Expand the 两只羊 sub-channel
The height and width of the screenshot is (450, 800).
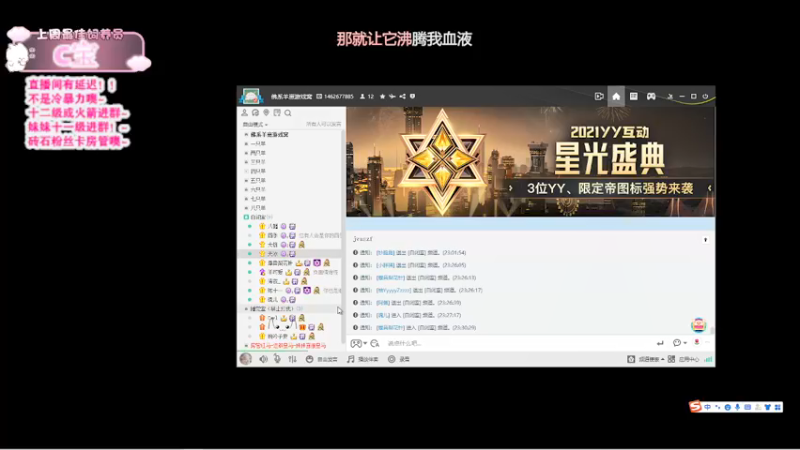pyautogui.click(x=246, y=153)
